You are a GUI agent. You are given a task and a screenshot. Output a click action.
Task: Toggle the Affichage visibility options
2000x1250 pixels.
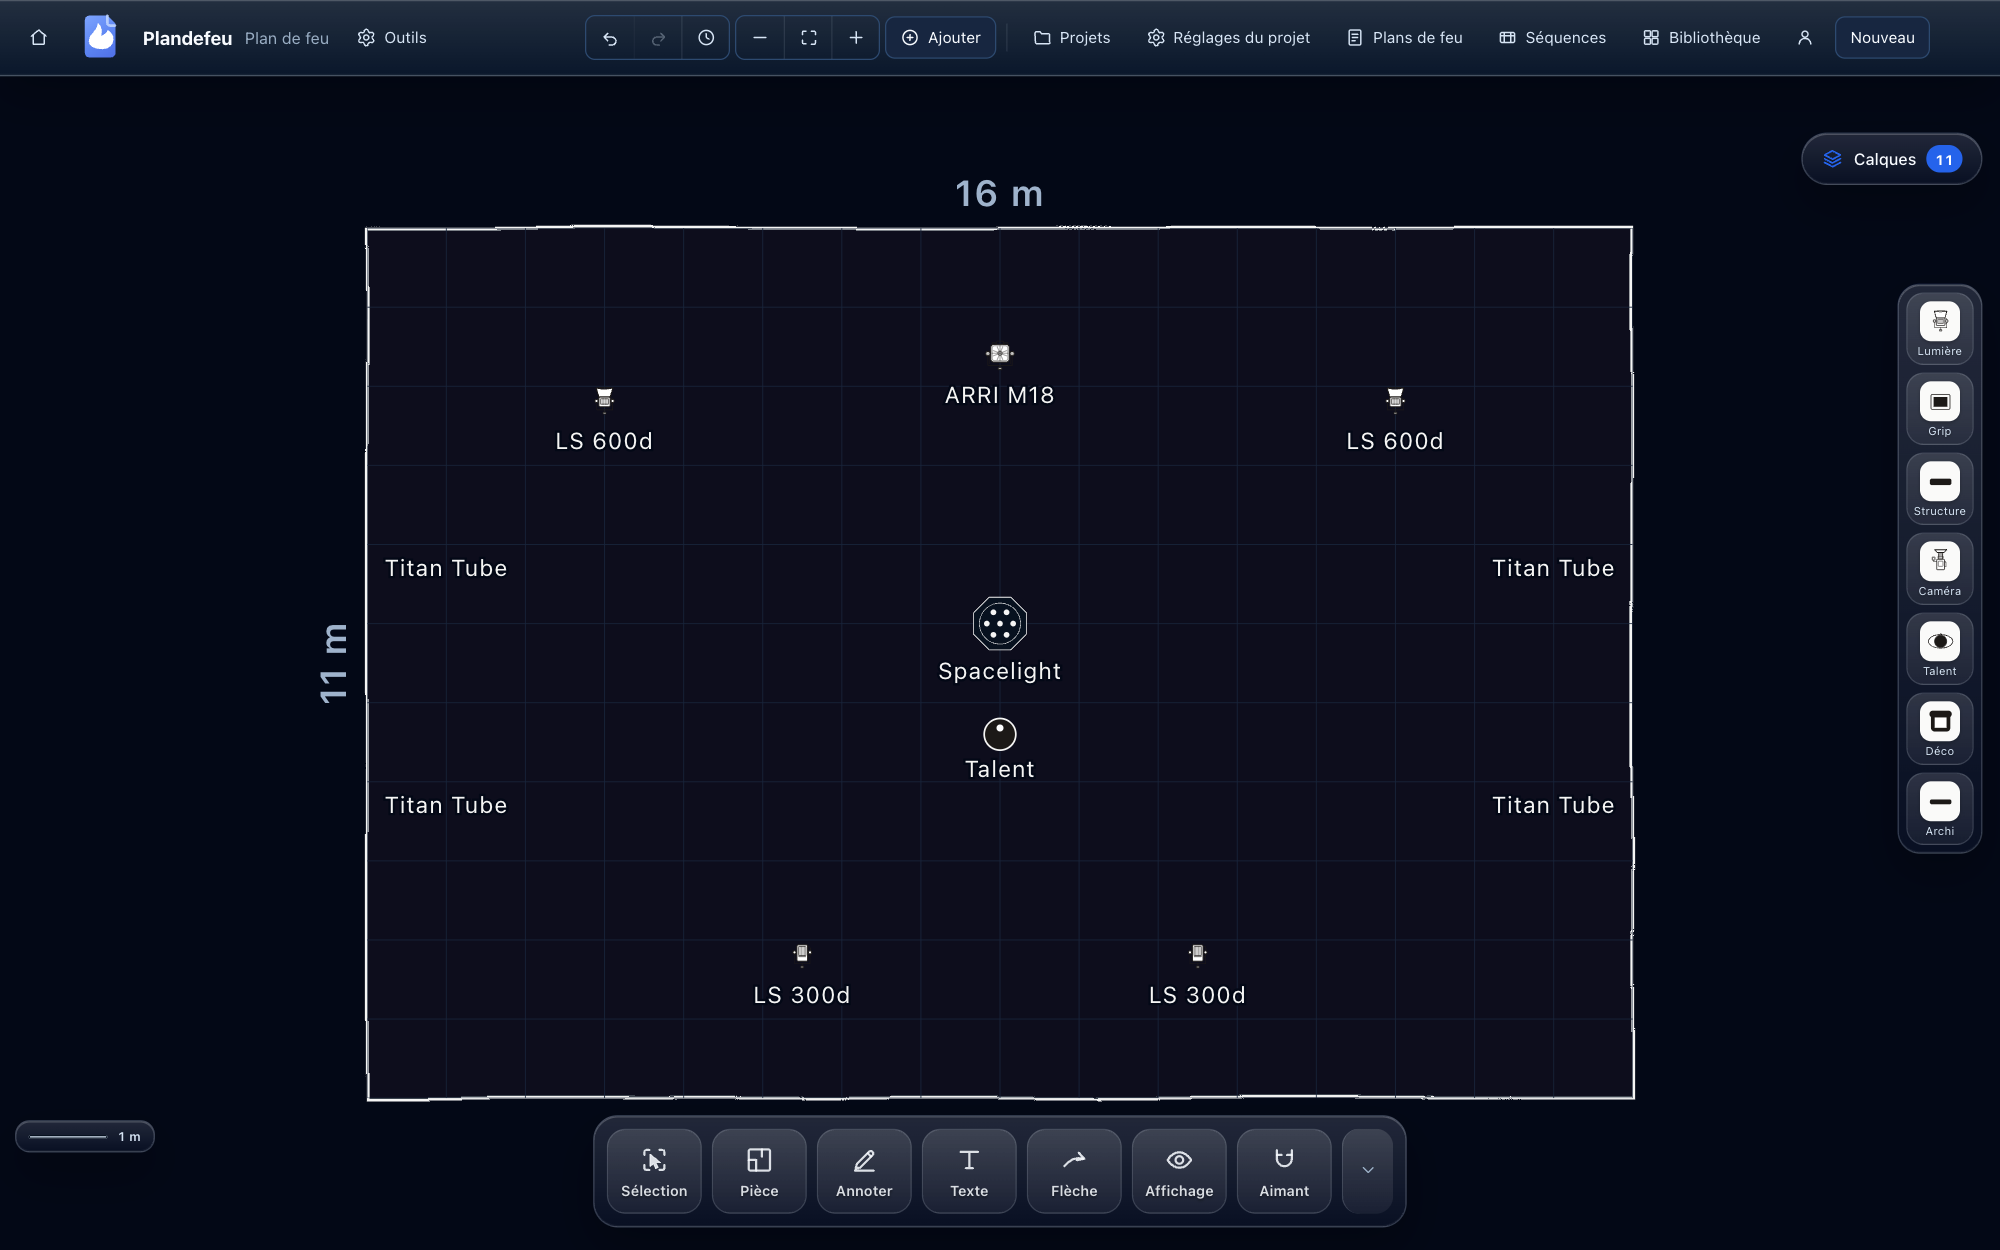(1179, 1171)
